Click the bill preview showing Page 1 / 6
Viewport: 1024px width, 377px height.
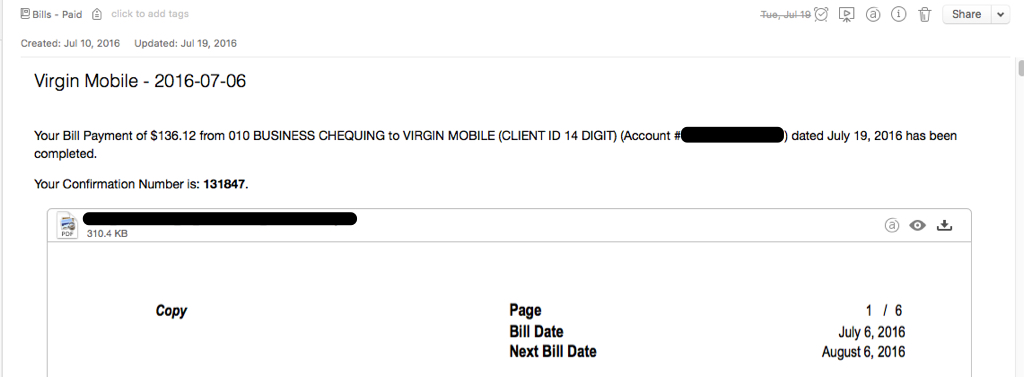point(509,310)
